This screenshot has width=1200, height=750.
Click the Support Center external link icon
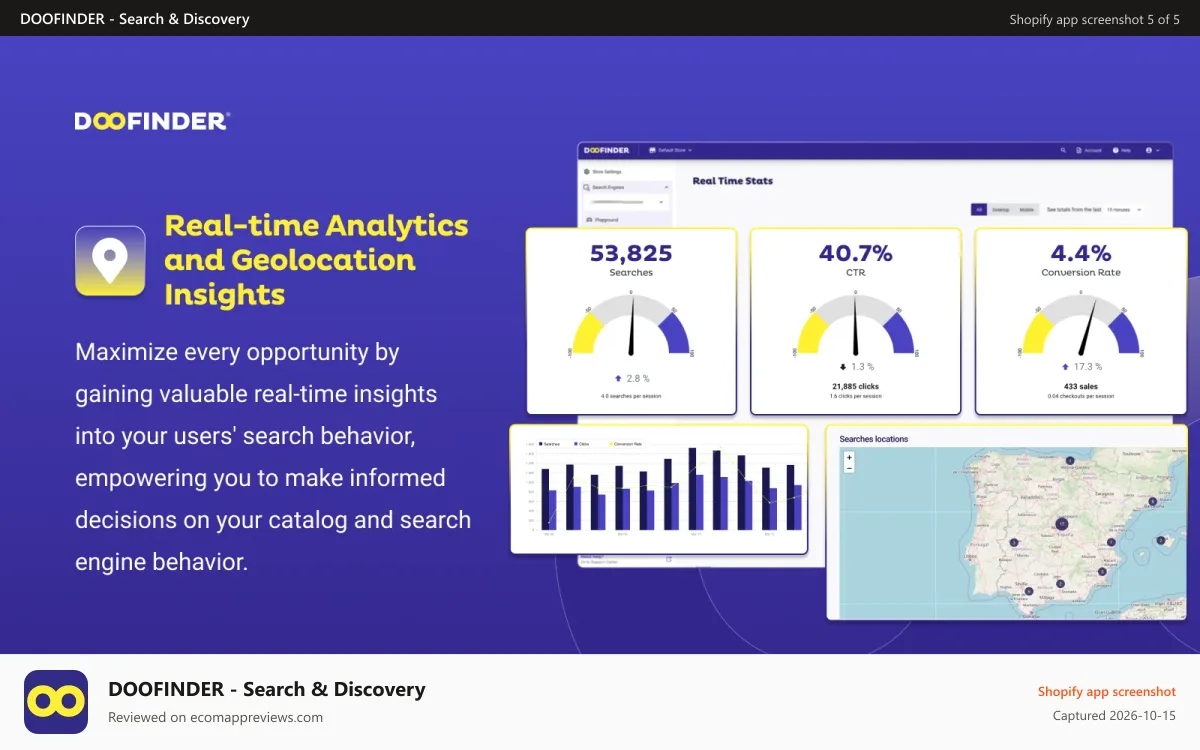click(x=668, y=559)
